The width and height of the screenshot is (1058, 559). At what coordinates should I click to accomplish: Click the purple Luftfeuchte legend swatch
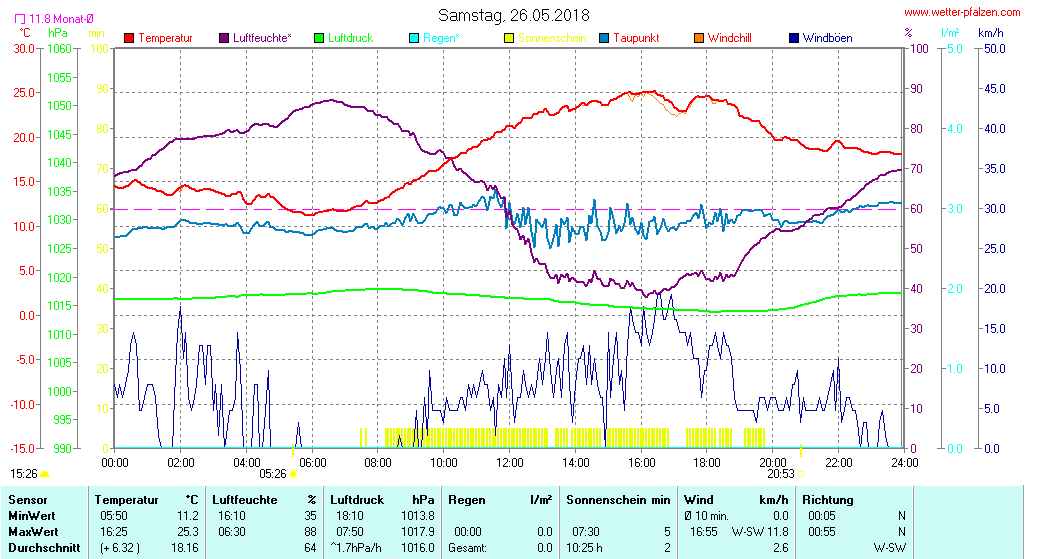tap(224, 38)
